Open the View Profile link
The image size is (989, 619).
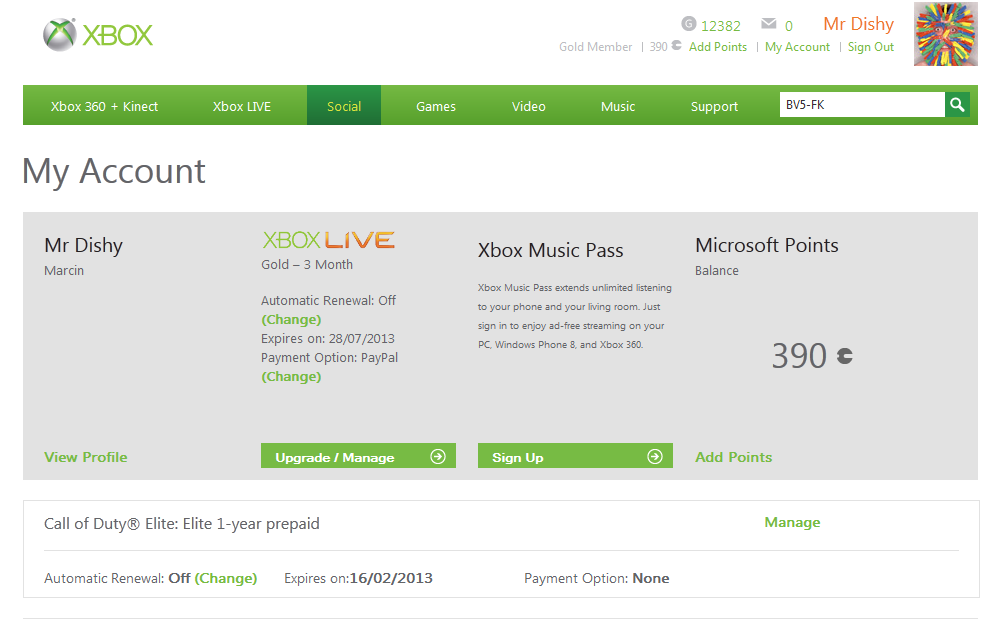click(86, 457)
